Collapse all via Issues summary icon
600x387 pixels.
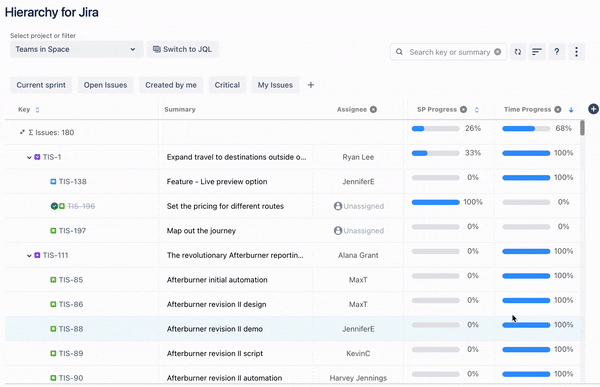tap(22, 132)
